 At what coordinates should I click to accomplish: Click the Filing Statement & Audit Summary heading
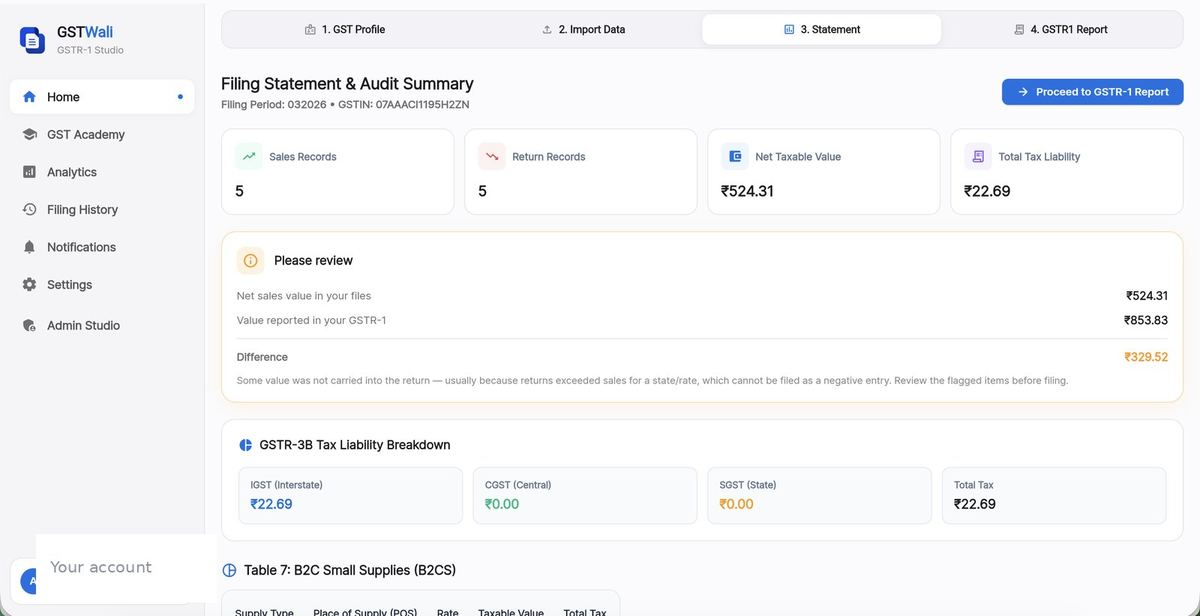pyautogui.click(x=347, y=84)
